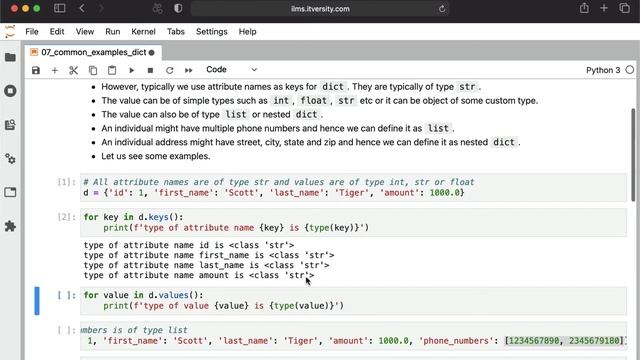Screen dimensions: 640x360
Task: Click the blue collapser bar of active cell
Action: click(37, 301)
